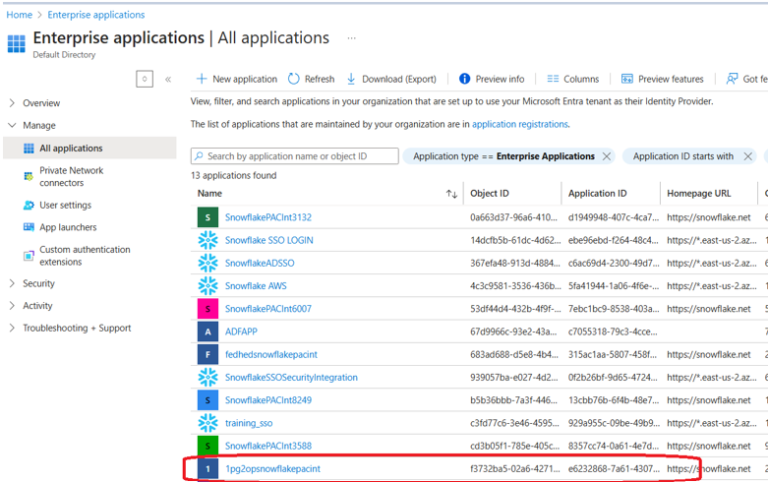Click the SnowflakeADSSO snowflake icon
The height and width of the screenshot is (482, 768).
coord(208,263)
